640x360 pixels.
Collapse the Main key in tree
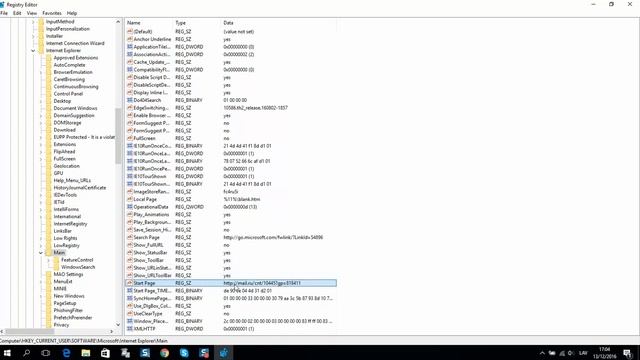[x=41, y=253]
